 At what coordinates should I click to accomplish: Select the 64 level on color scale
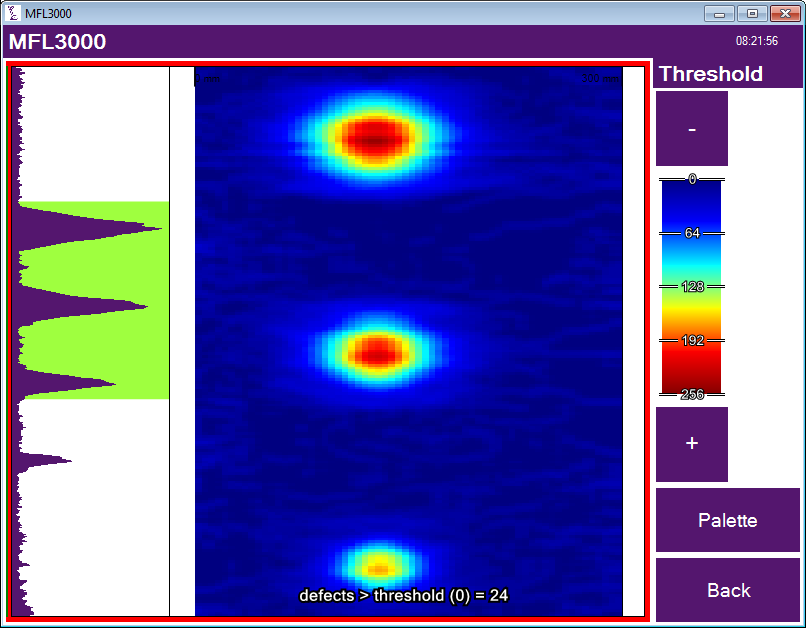click(x=691, y=233)
